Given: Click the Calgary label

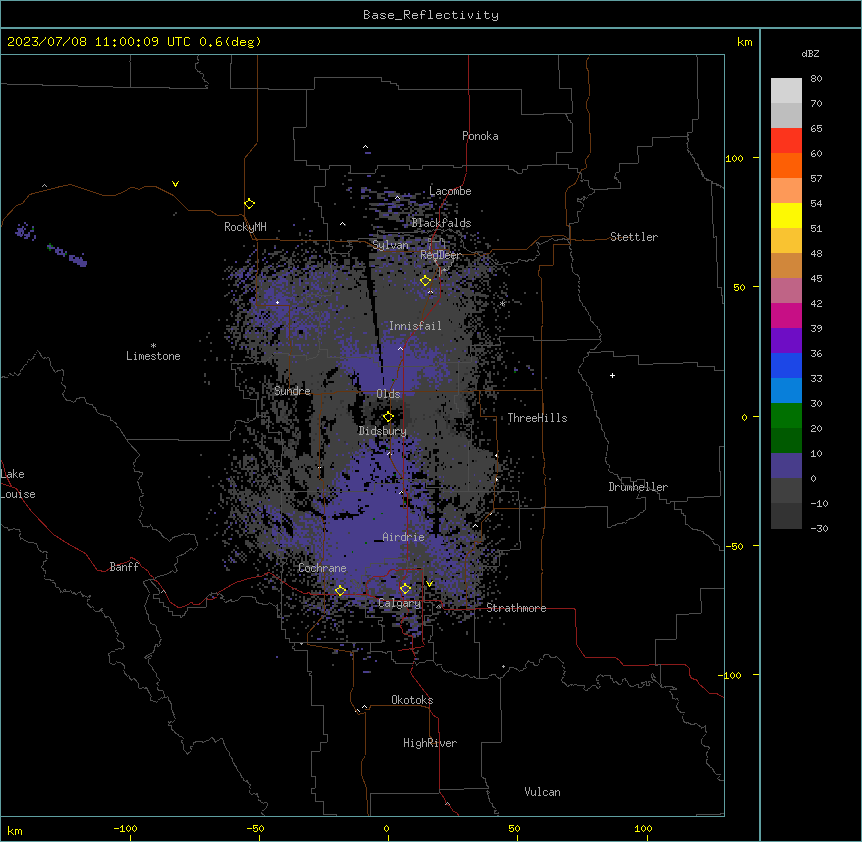Looking at the screenshot, I should pos(399,603).
